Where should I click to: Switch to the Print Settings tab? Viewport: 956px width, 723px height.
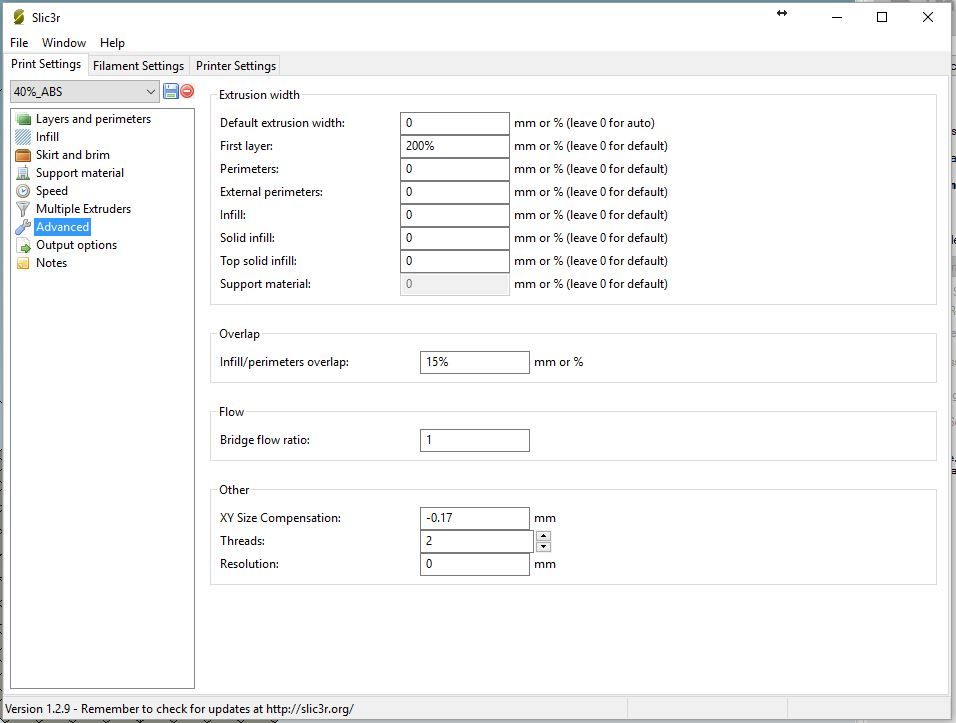[46, 64]
